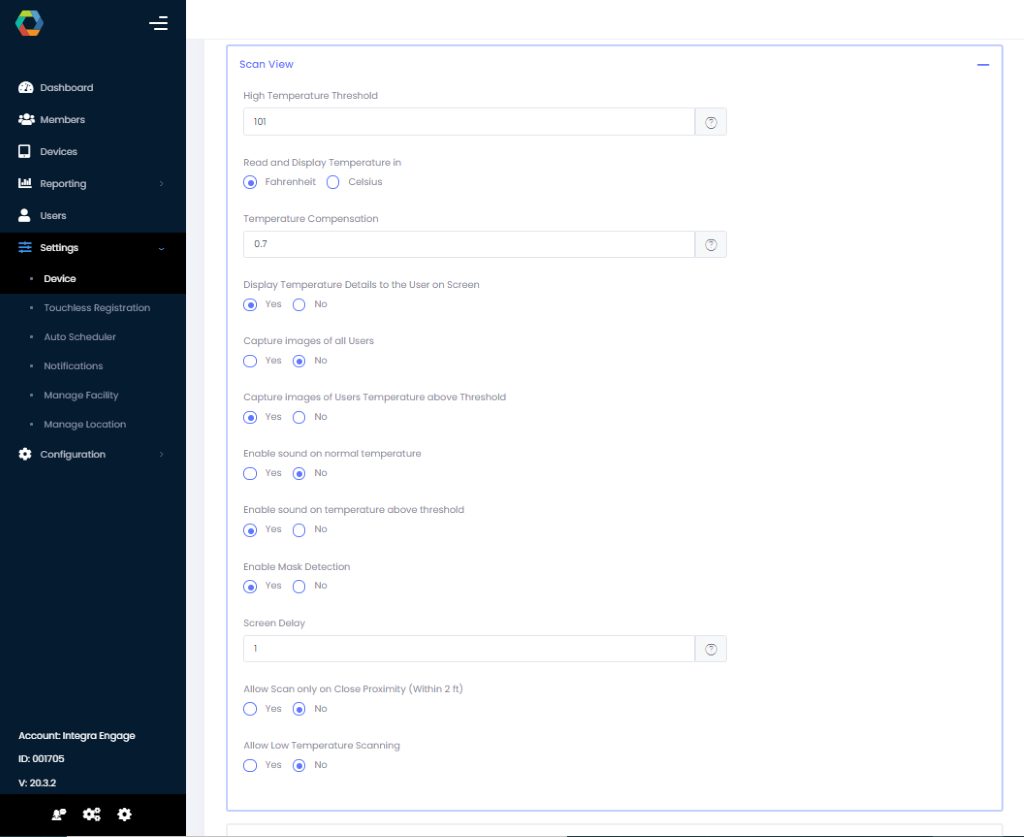Open the Users section via its icon

(x=23, y=215)
